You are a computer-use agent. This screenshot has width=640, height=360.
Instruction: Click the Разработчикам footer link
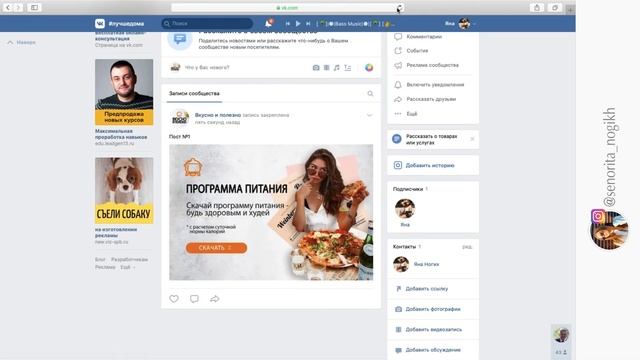129,259
